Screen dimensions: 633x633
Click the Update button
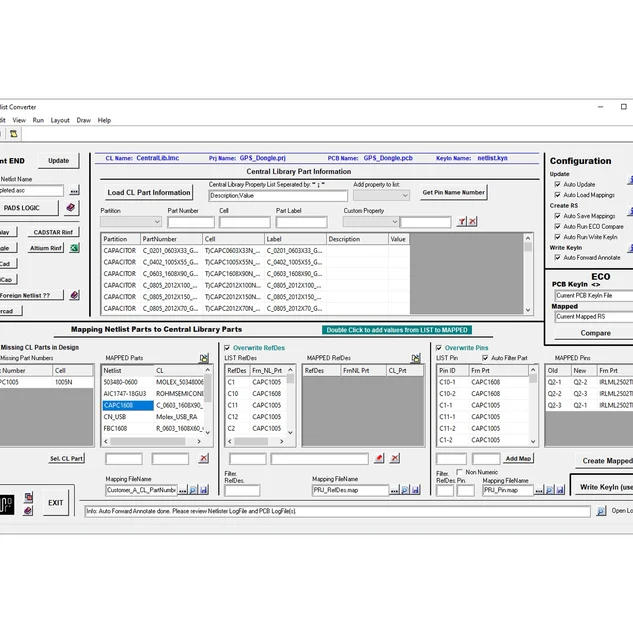point(59,160)
